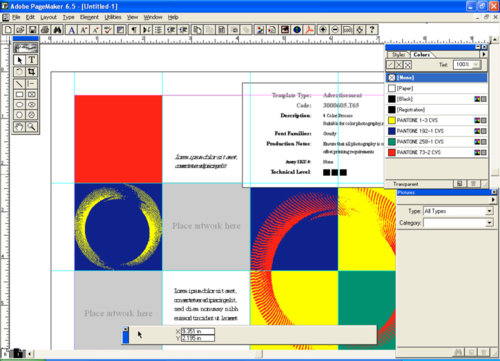The image size is (500, 361).
Task: Select the Pointer tool in toolbox
Action: coord(19,60)
